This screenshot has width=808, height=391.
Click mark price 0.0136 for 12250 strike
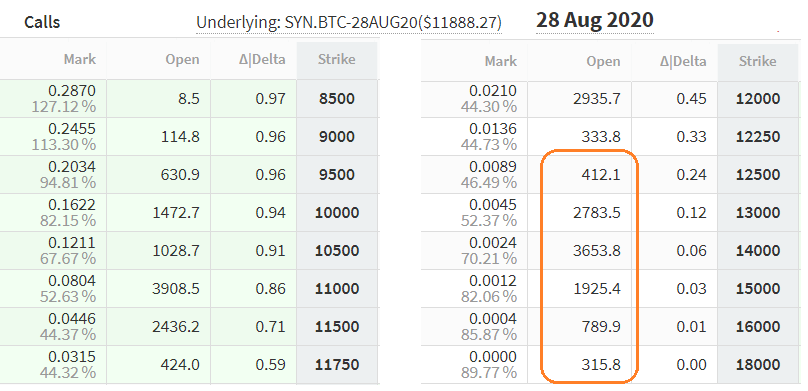click(493, 129)
